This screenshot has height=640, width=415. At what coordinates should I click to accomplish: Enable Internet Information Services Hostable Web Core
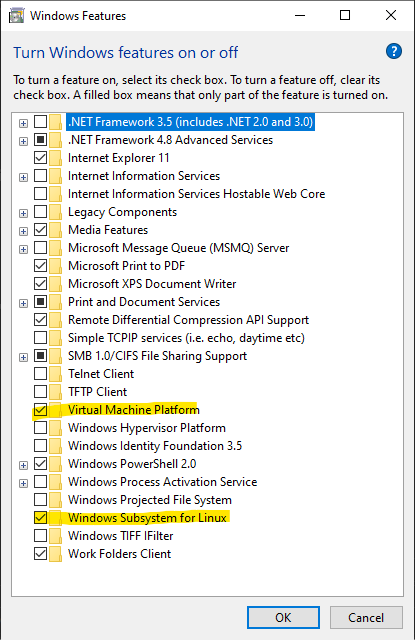(40, 193)
